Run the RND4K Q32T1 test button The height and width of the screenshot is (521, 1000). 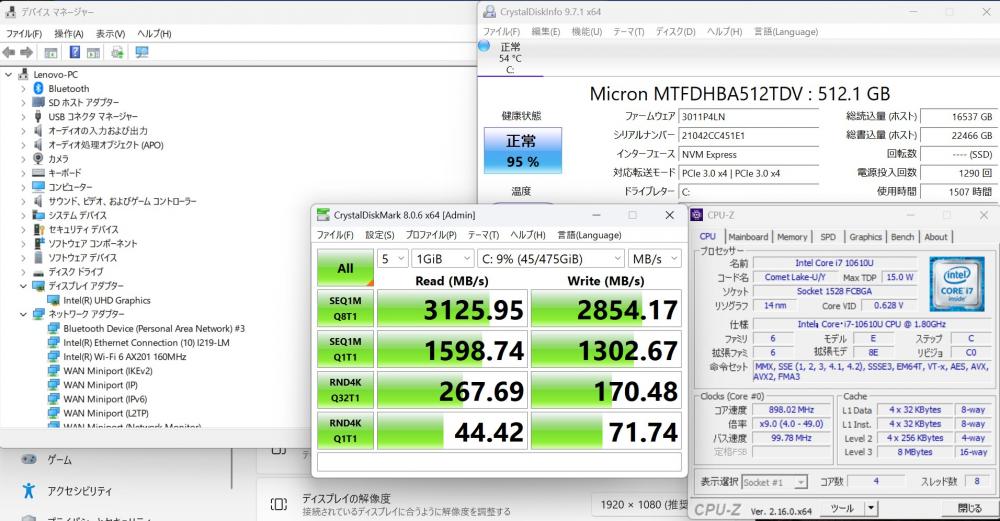coord(345,390)
